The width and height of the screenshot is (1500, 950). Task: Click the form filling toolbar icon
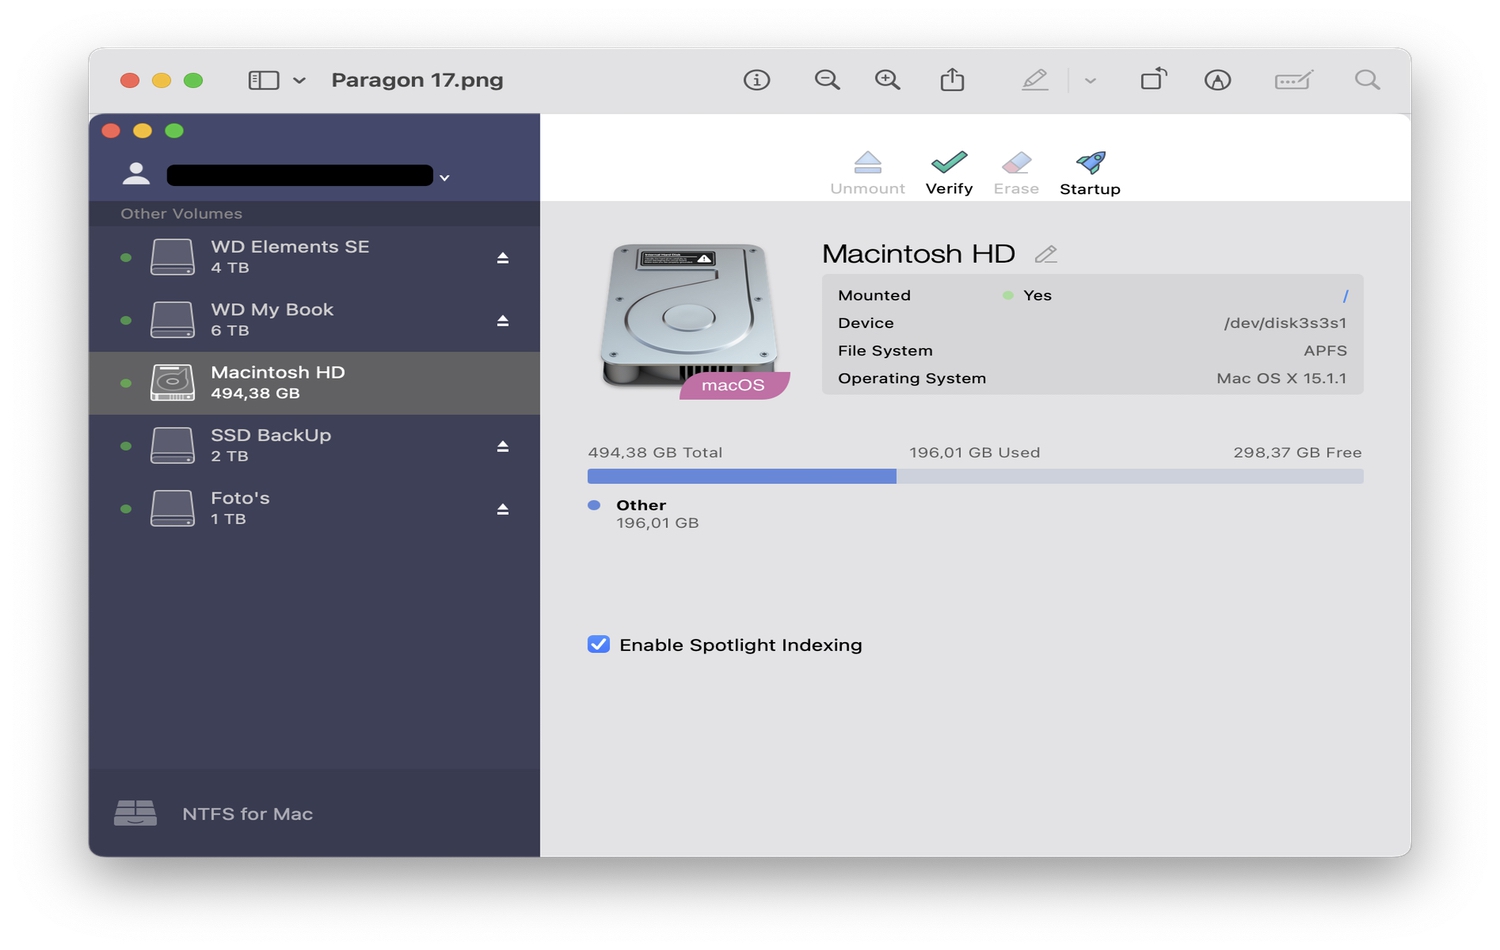[1293, 80]
